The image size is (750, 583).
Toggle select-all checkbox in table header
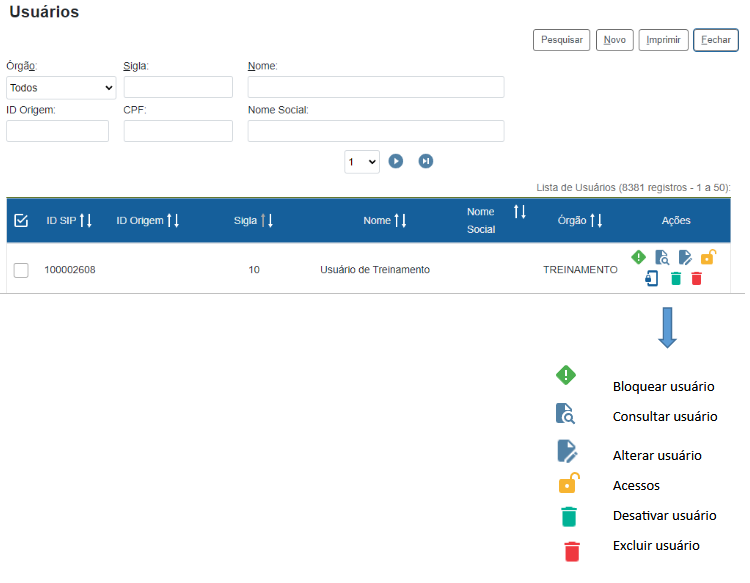(21, 220)
